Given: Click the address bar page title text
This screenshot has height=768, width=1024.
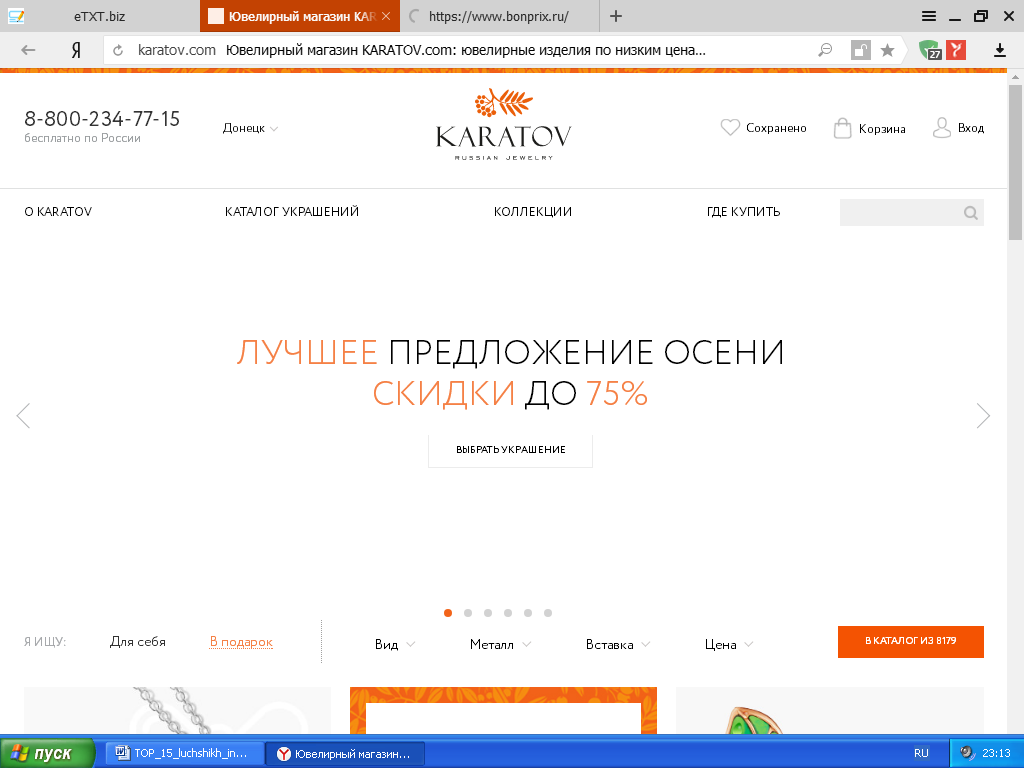Looking at the screenshot, I should [466, 50].
